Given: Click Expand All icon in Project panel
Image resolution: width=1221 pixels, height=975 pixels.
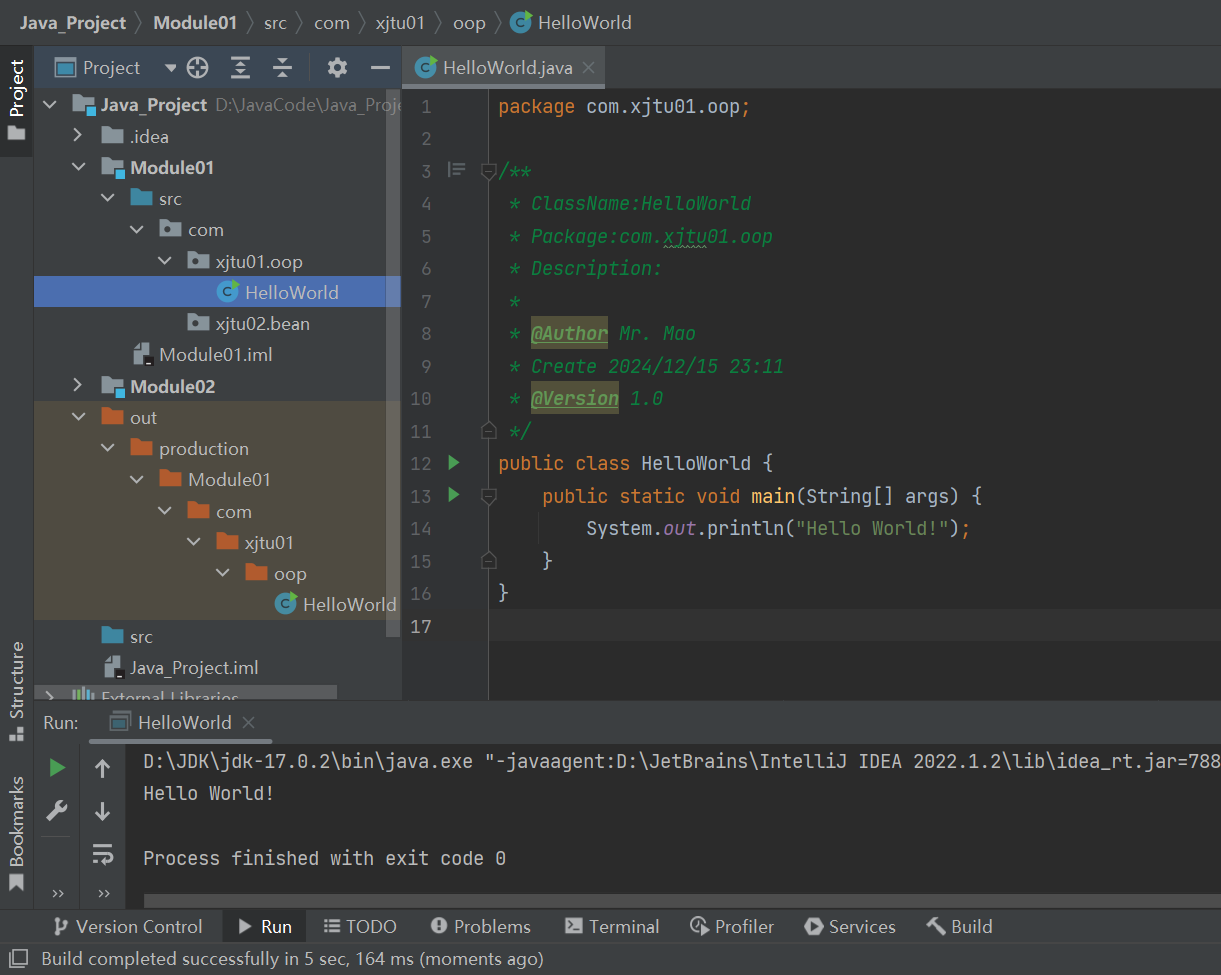Looking at the screenshot, I should 240,68.
